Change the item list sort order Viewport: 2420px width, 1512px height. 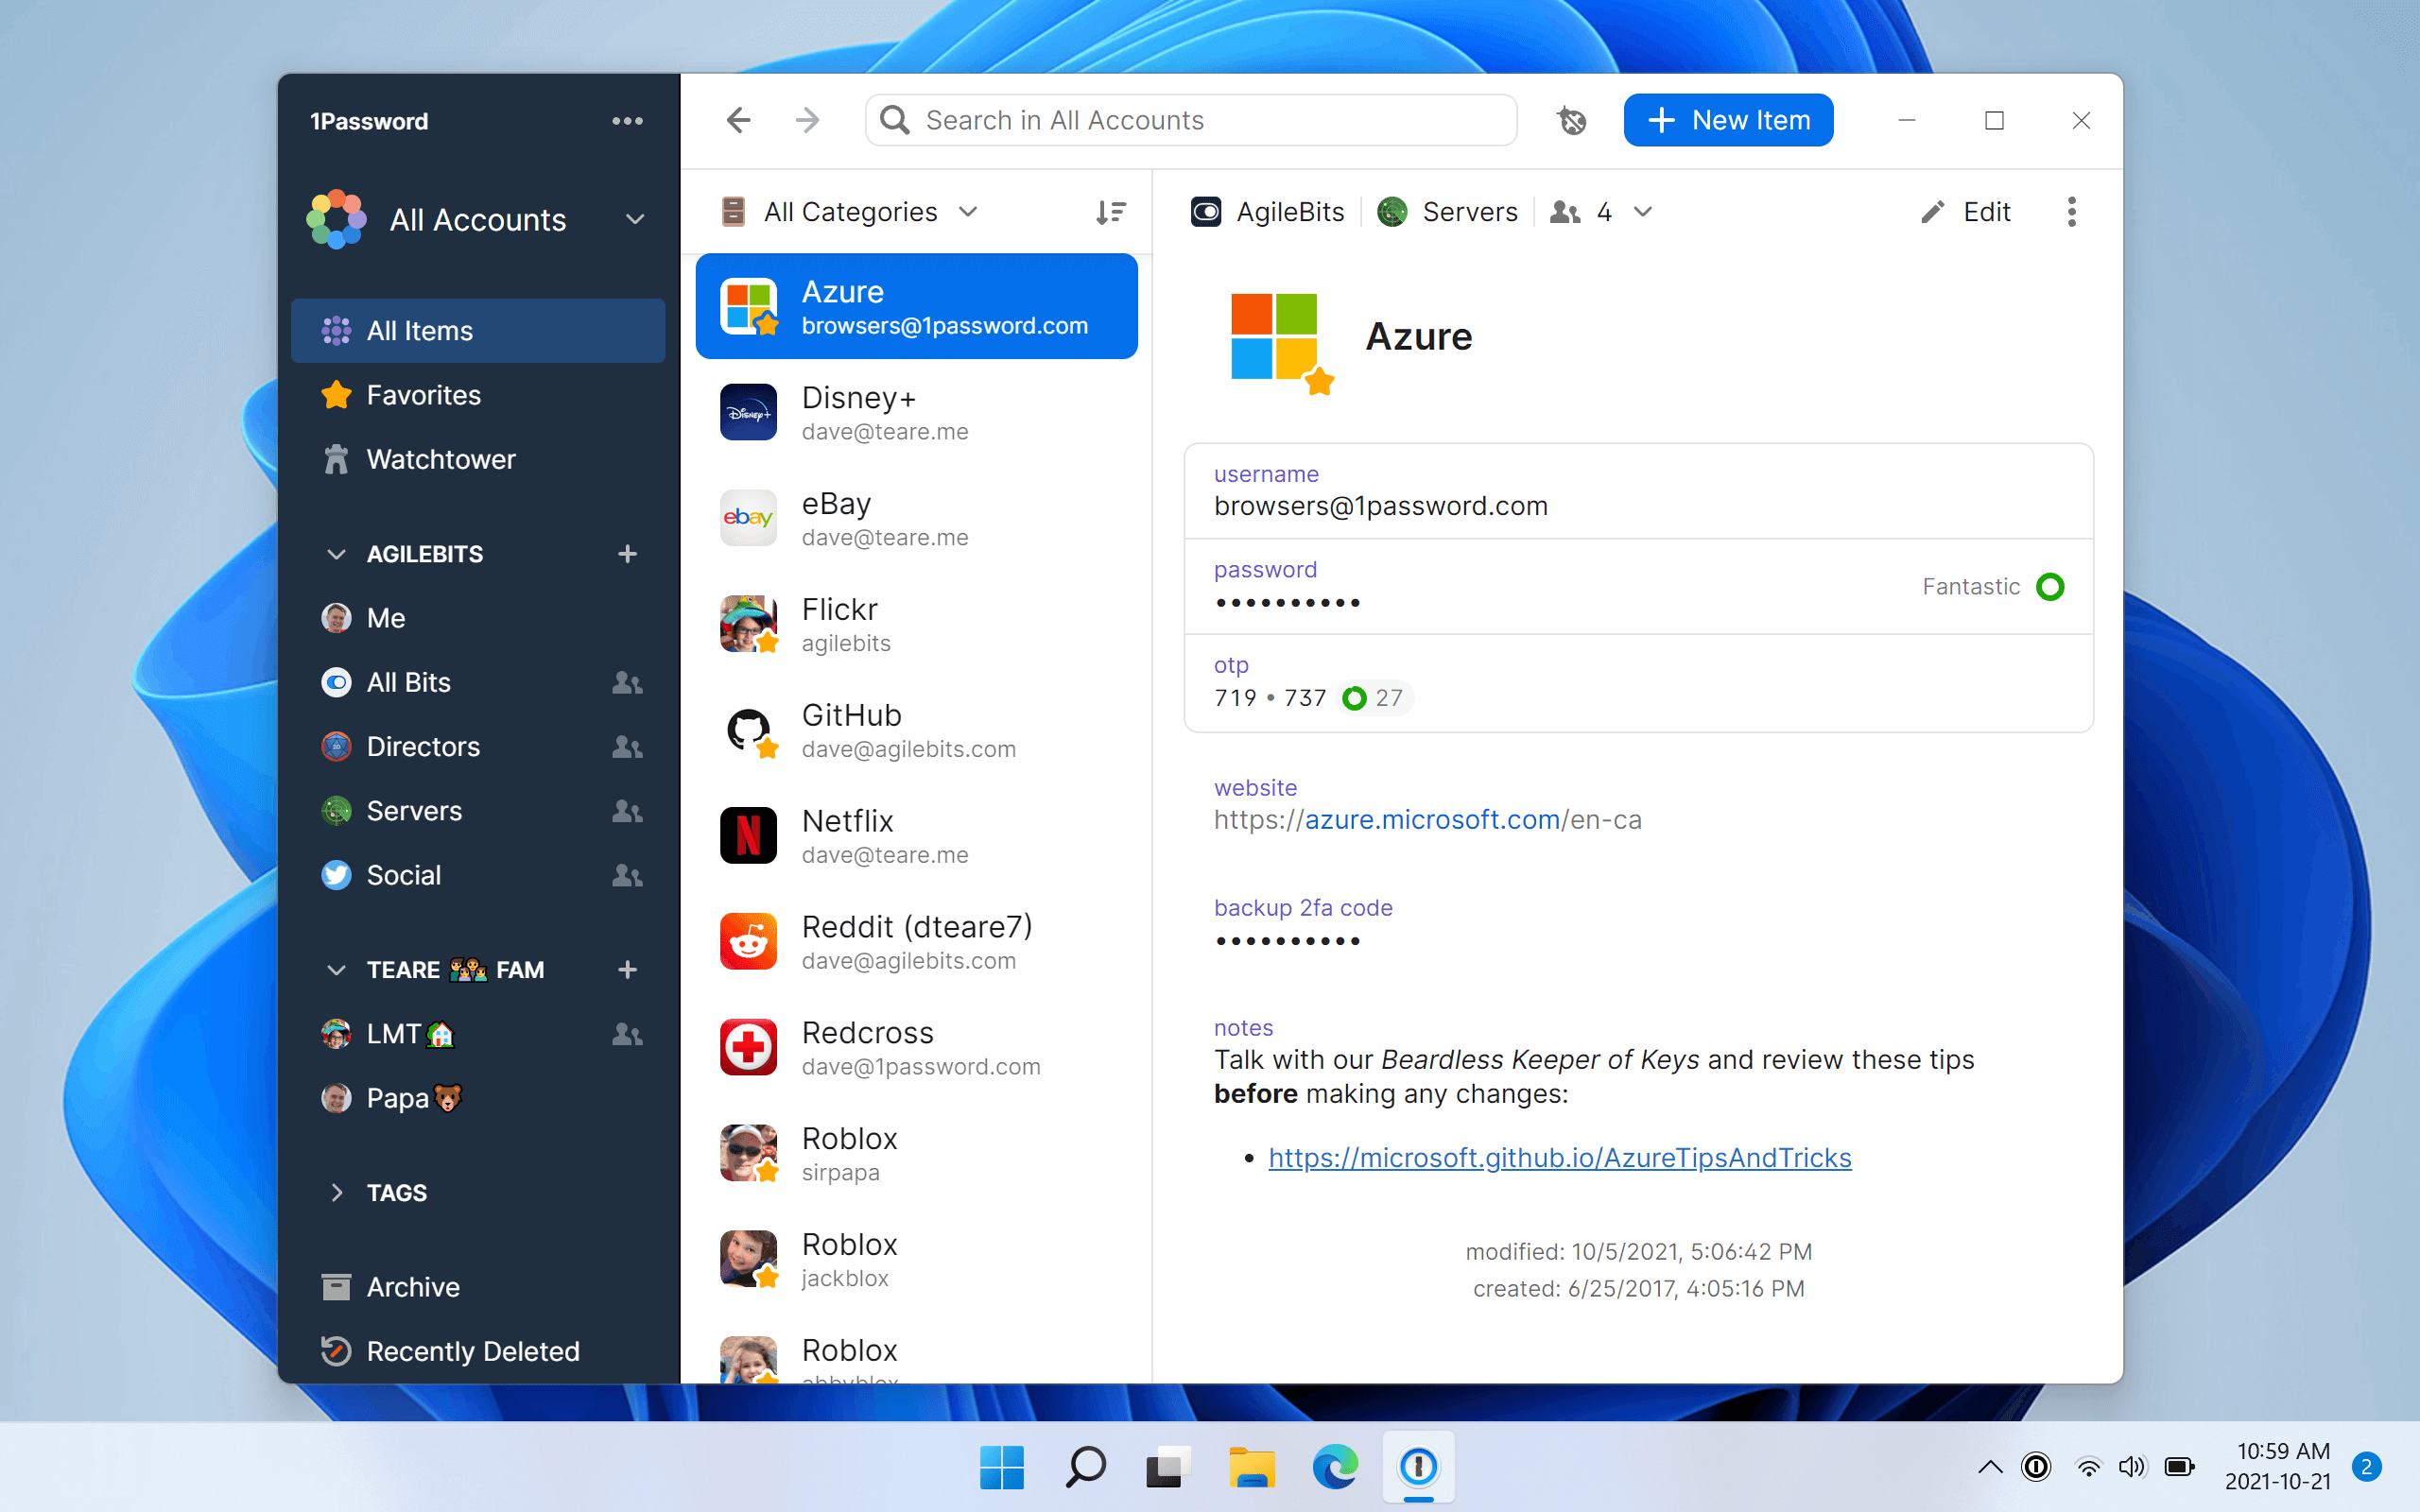coord(1110,211)
